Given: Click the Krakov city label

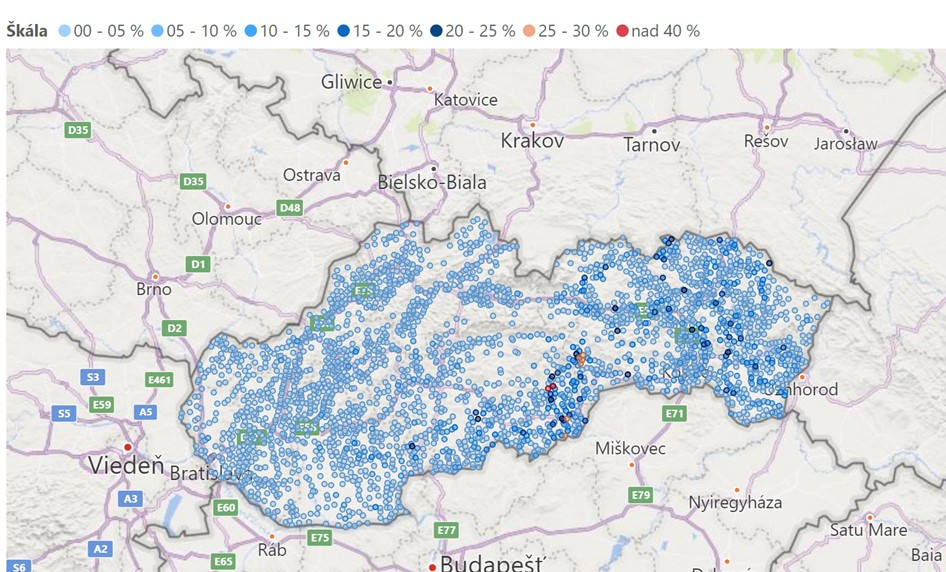Looking at the screenshot, I should (533, 141).
